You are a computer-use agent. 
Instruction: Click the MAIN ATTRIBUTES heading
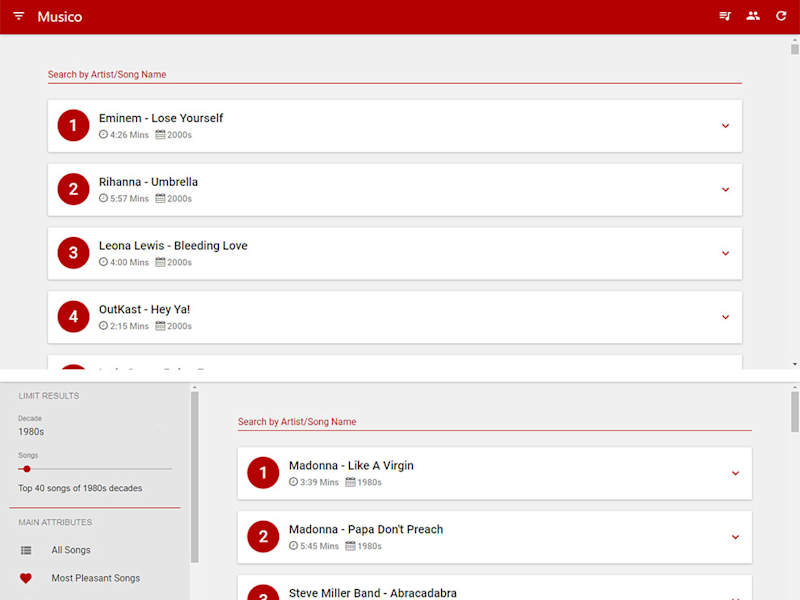click(55, 522)
